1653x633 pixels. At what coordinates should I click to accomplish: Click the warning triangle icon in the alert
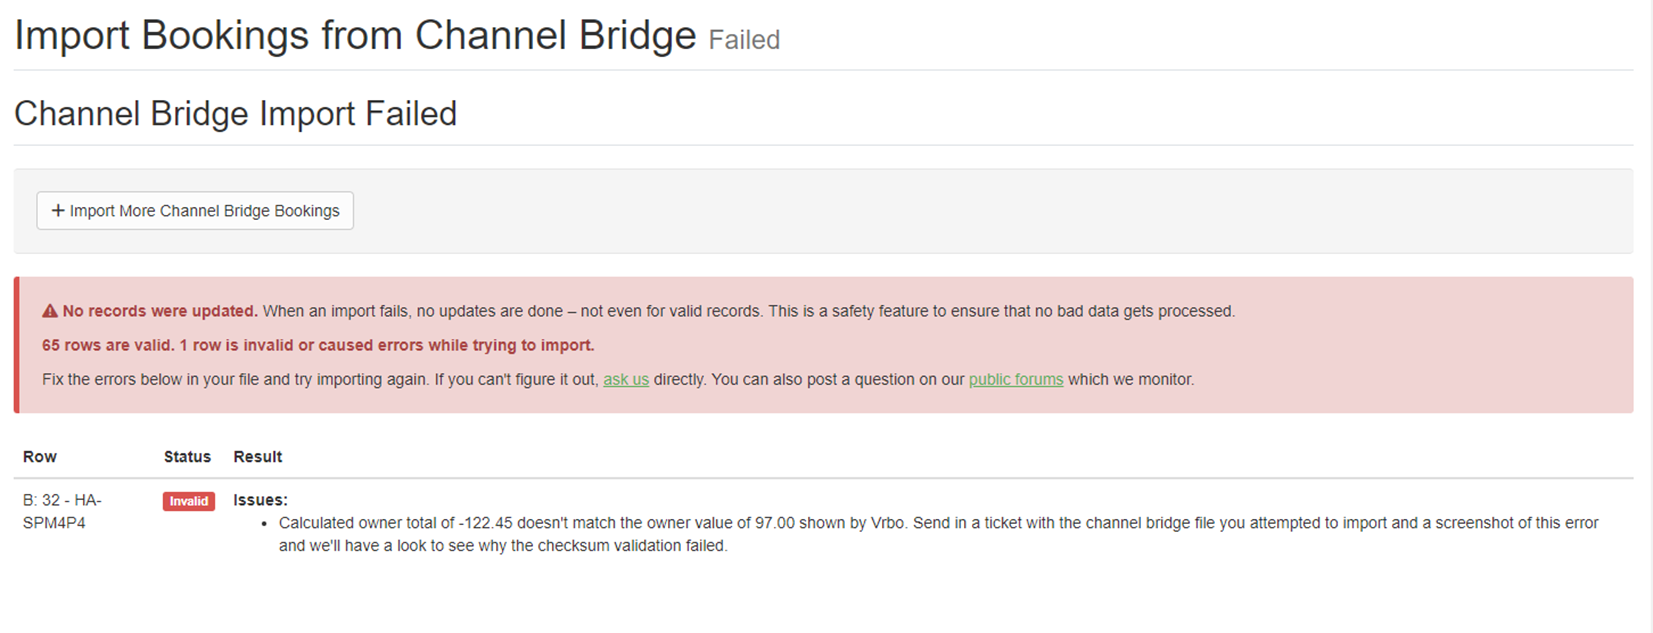click(x=50, y=312)
